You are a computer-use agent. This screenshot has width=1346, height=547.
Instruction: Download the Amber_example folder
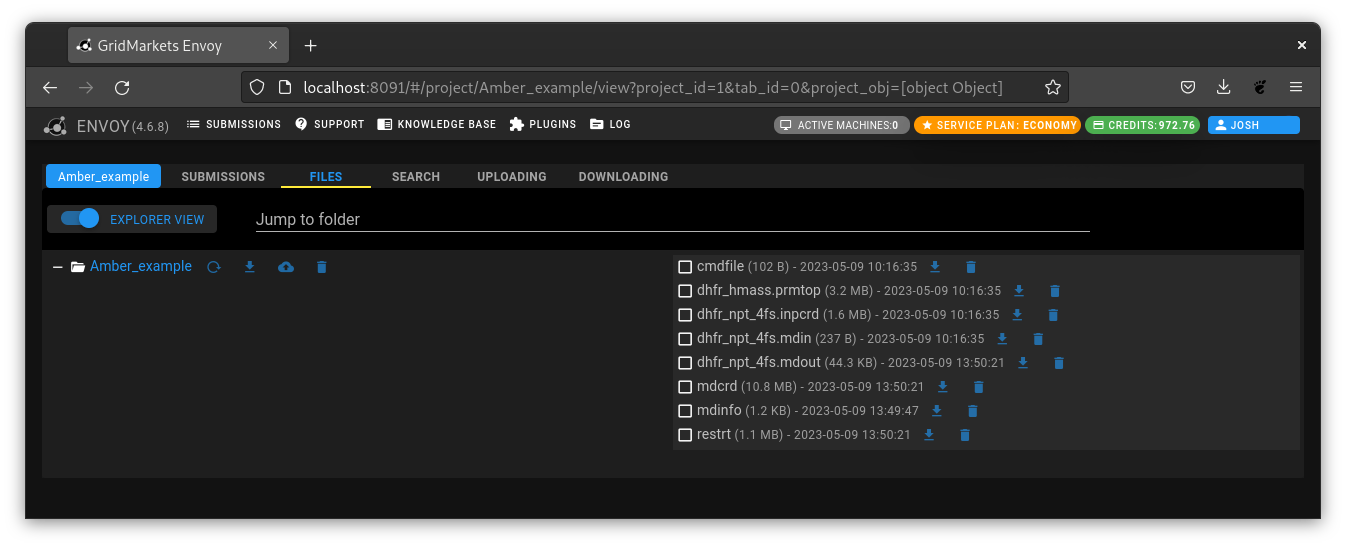[x=250, y=267]
